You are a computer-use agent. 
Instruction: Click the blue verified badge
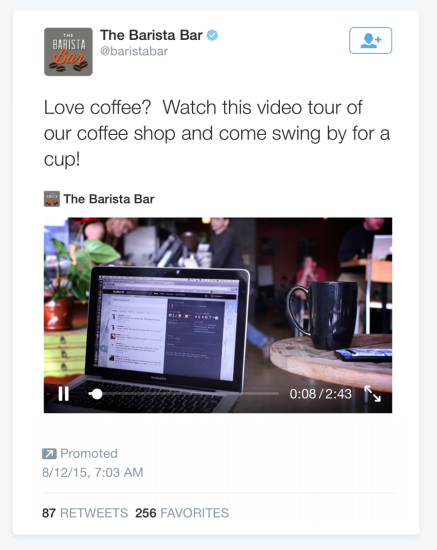[x=212, y=35]
